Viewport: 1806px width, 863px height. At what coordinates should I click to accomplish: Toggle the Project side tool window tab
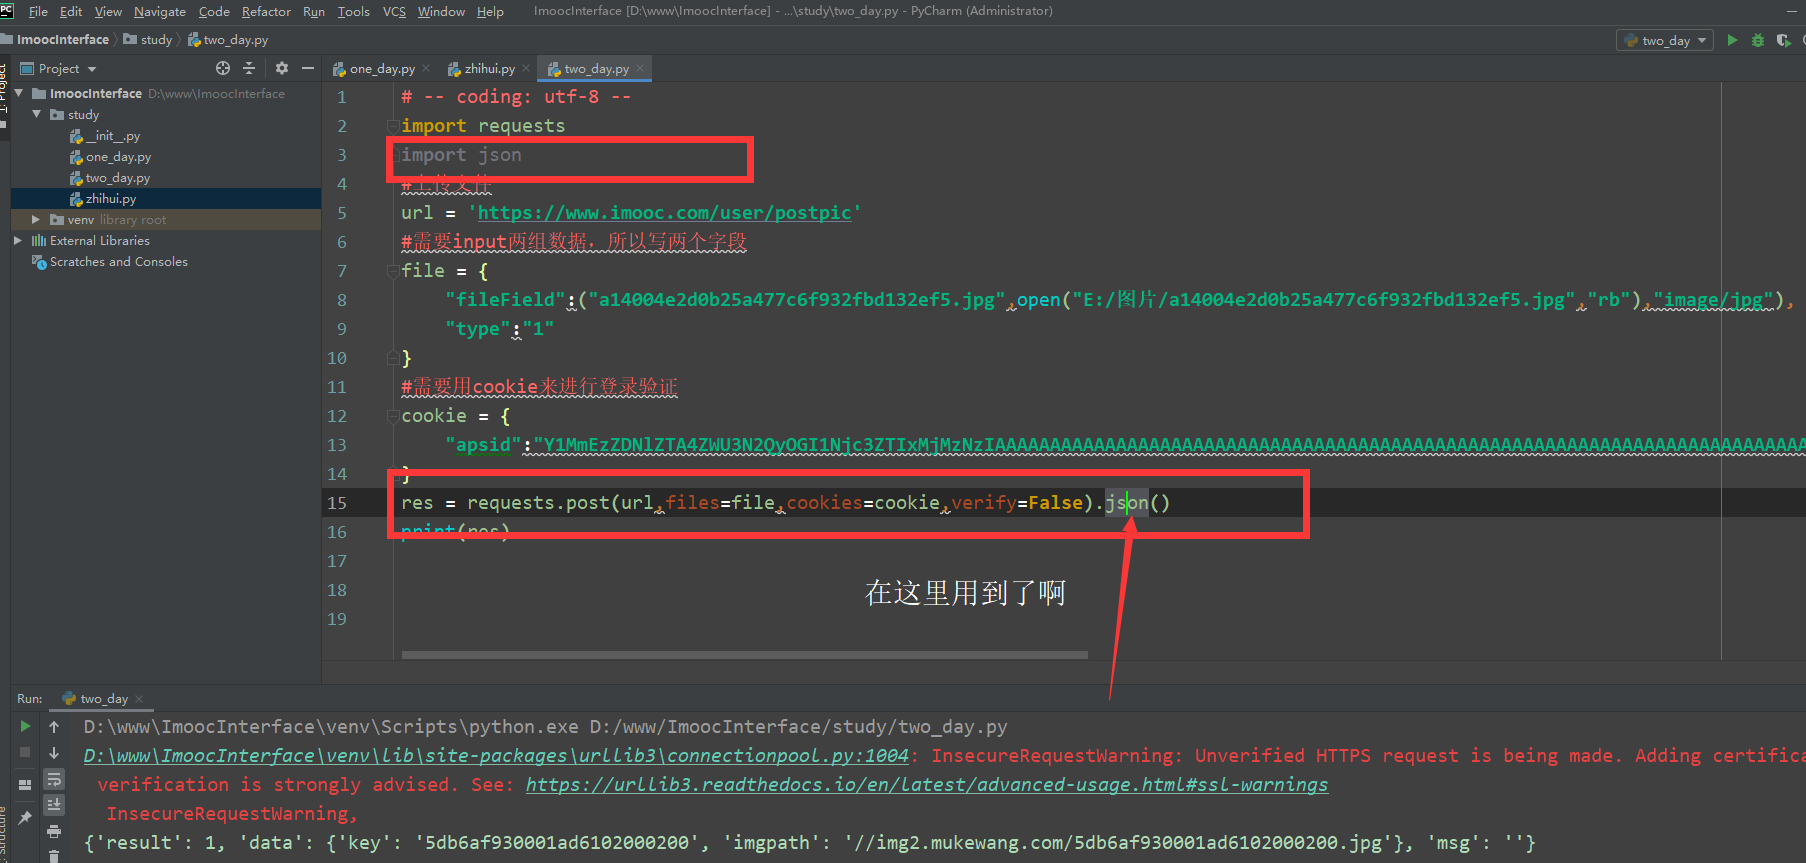point(3,86)
